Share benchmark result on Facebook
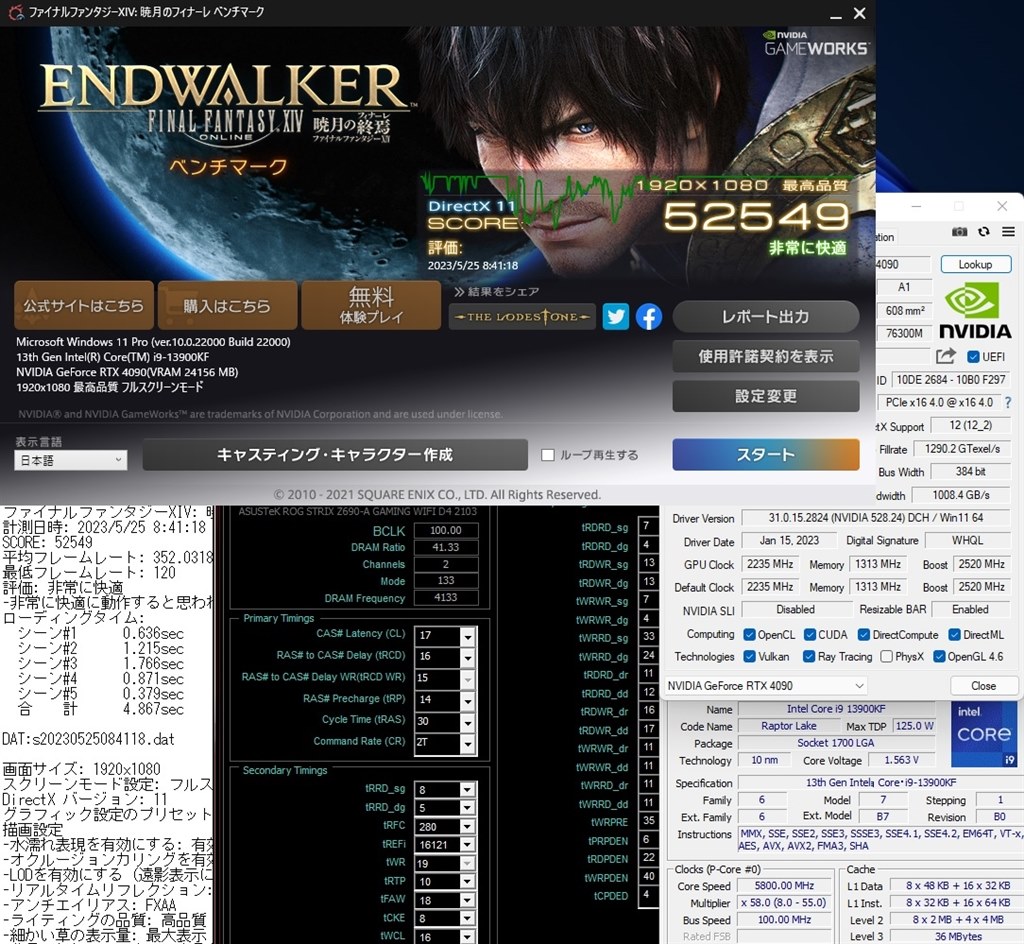 (648, 317)
